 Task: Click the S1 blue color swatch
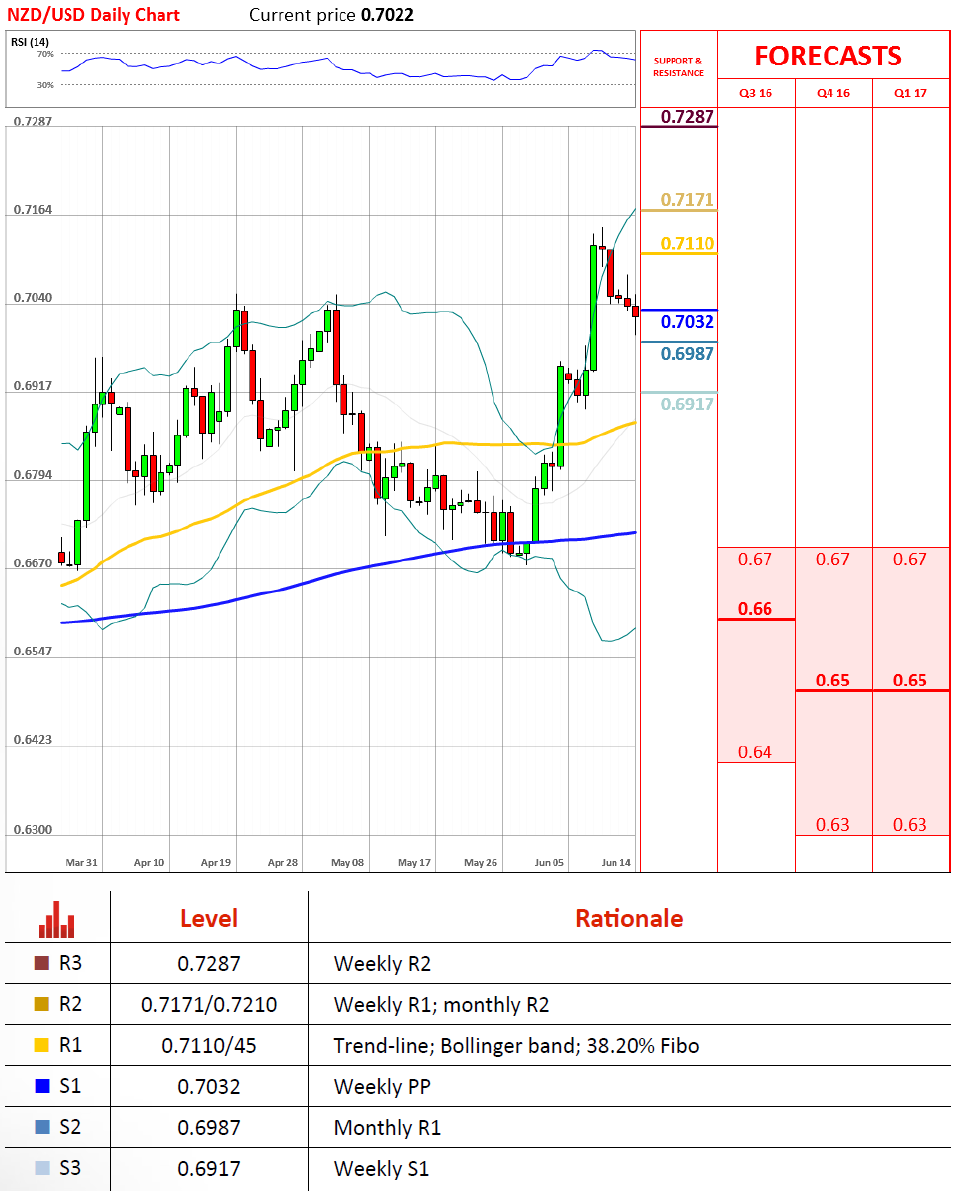coord(43,1086)
